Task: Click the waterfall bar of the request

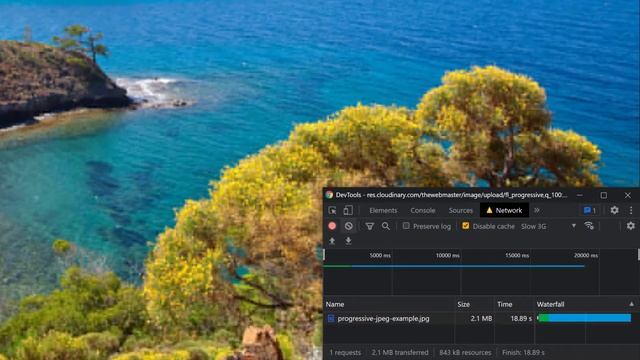Action: [x=584, y=318]
